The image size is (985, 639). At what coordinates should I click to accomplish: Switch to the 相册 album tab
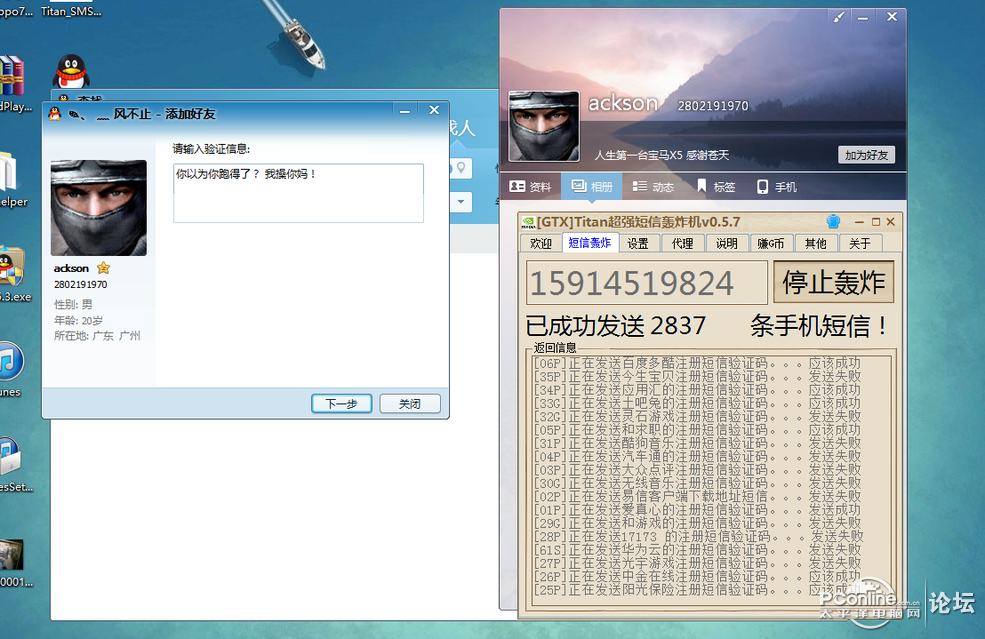[592, 187]
